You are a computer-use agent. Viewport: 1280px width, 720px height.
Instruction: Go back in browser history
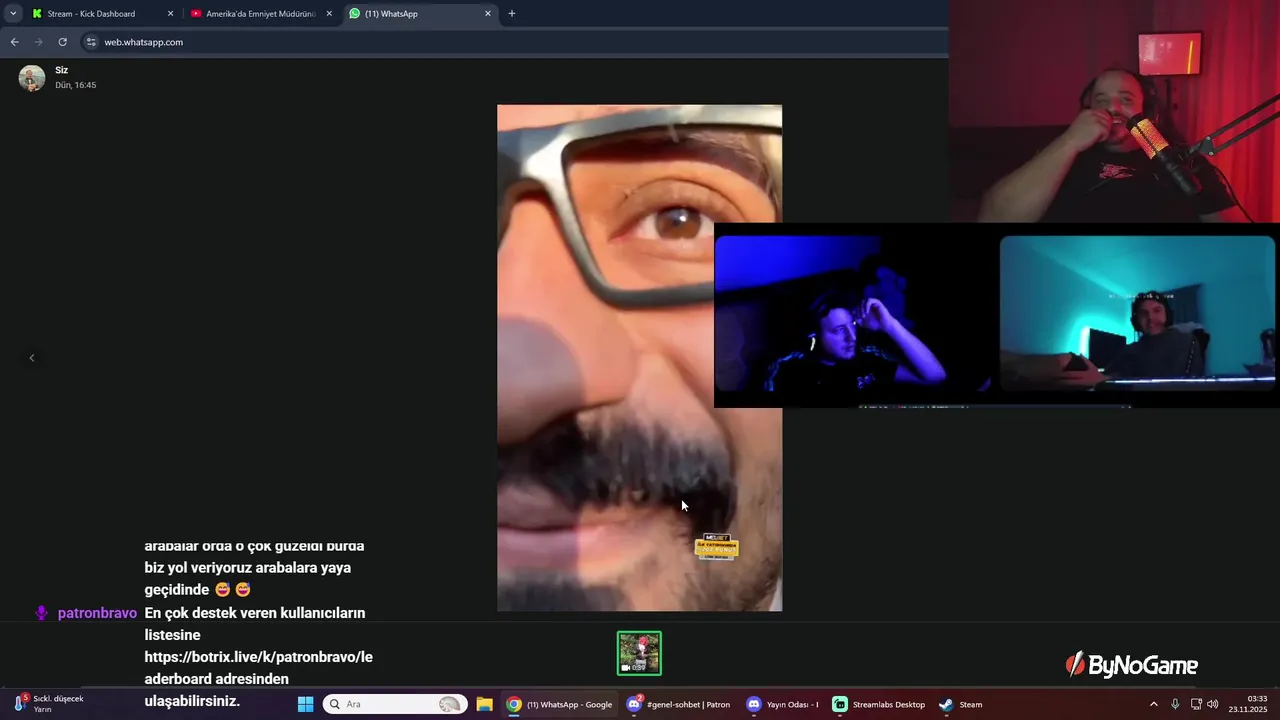14,42
